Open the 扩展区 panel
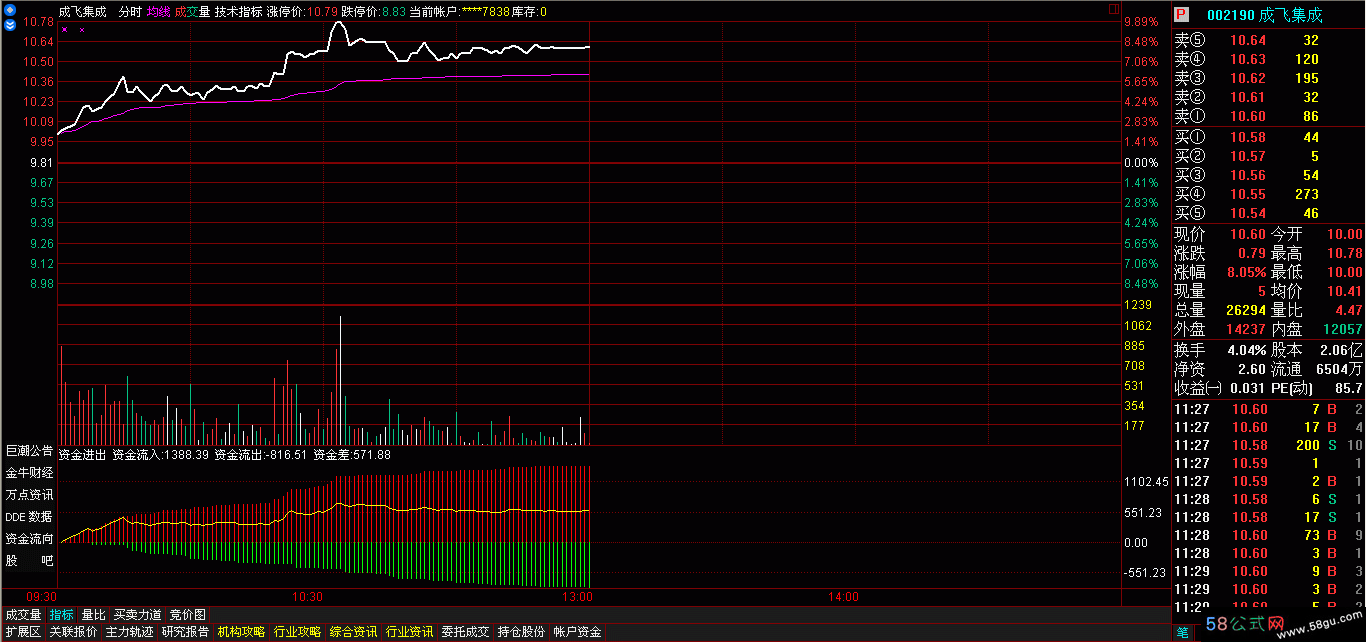1366x642 pixels. pyautogui.click(x=23, y=632)
